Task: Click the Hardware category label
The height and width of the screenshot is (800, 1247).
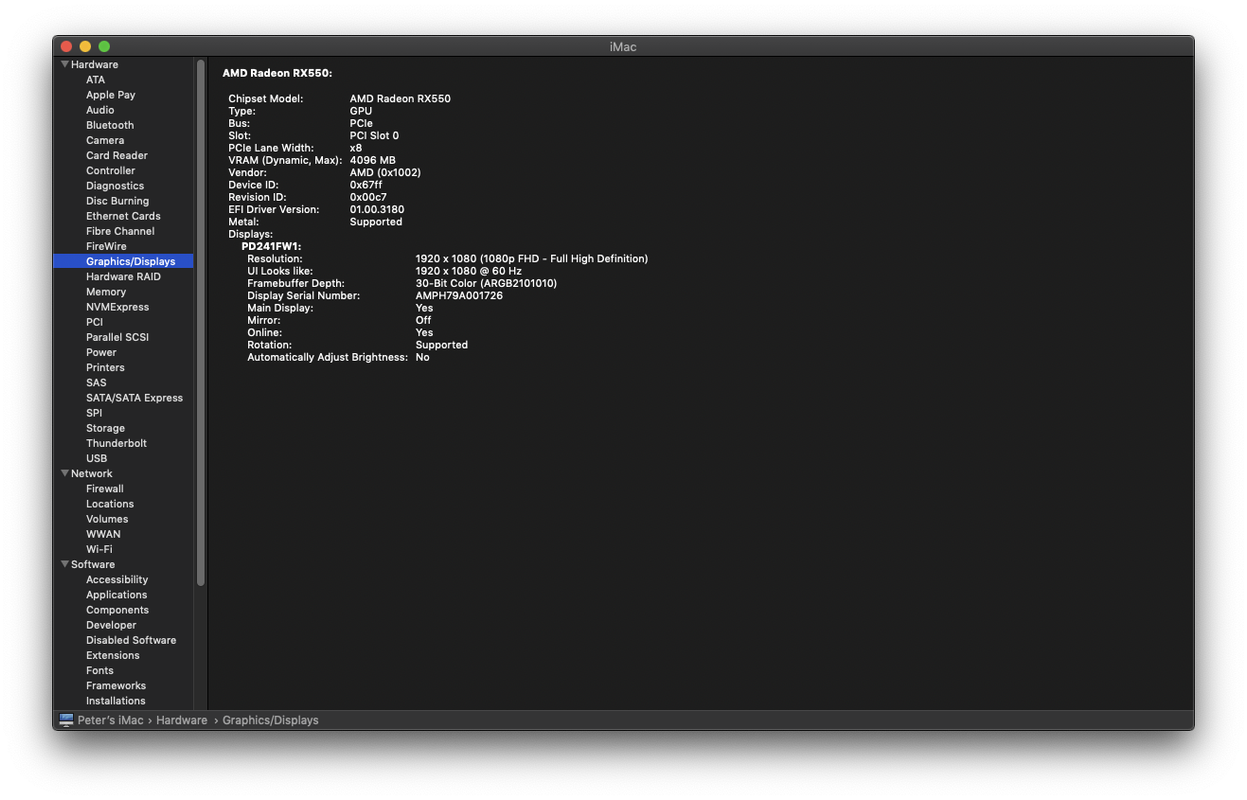Action: point(95,65)
